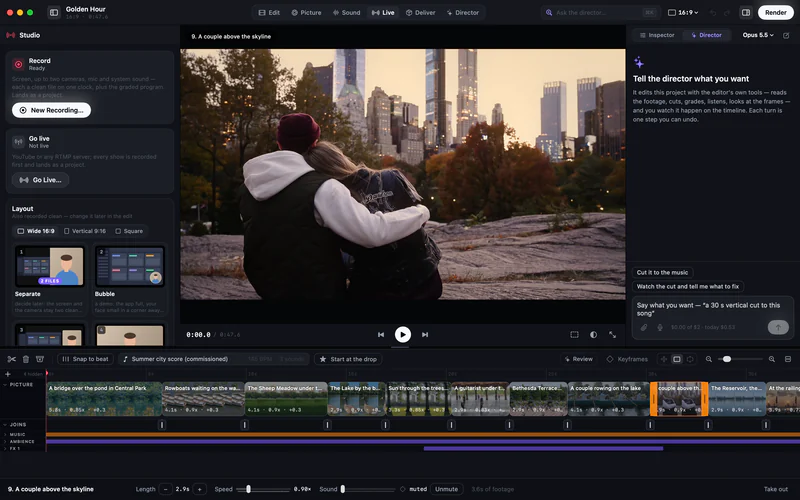Click the timeline panel collapse icon at far right
The height and width of the screenshot is (500, 800).
(788, 359)
